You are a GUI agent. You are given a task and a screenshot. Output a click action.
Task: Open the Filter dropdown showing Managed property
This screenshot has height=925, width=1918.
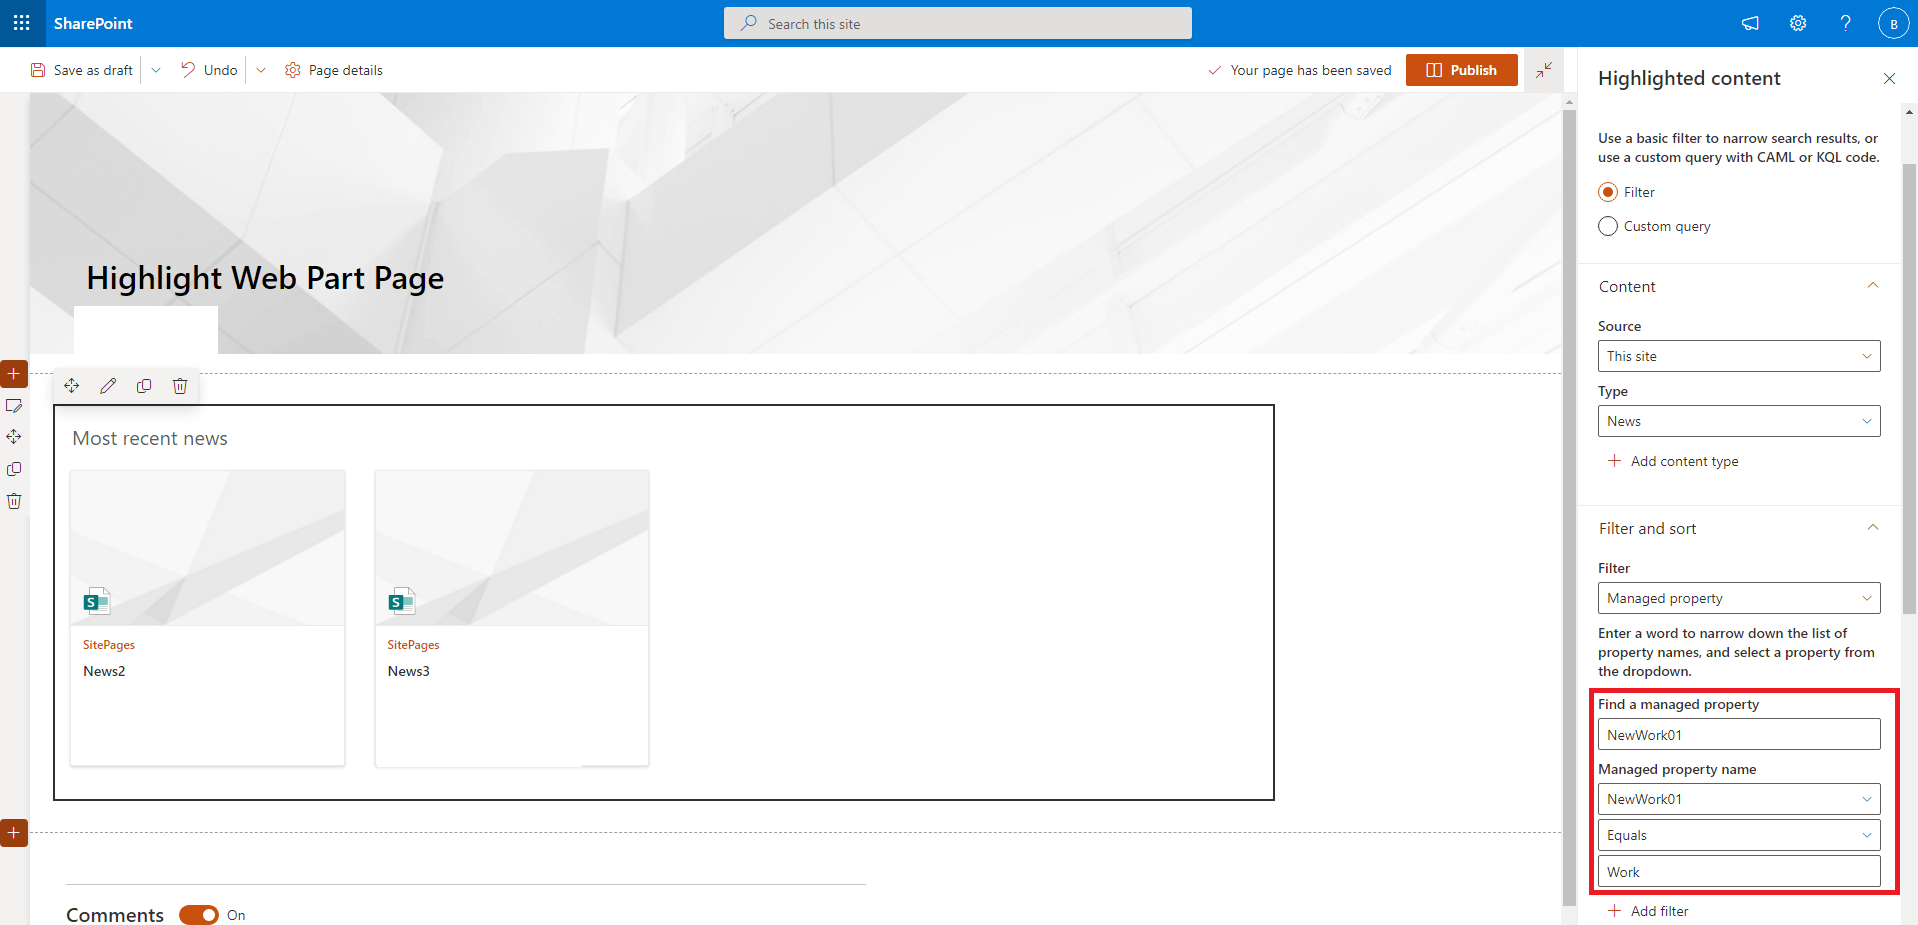point(1739,598)
